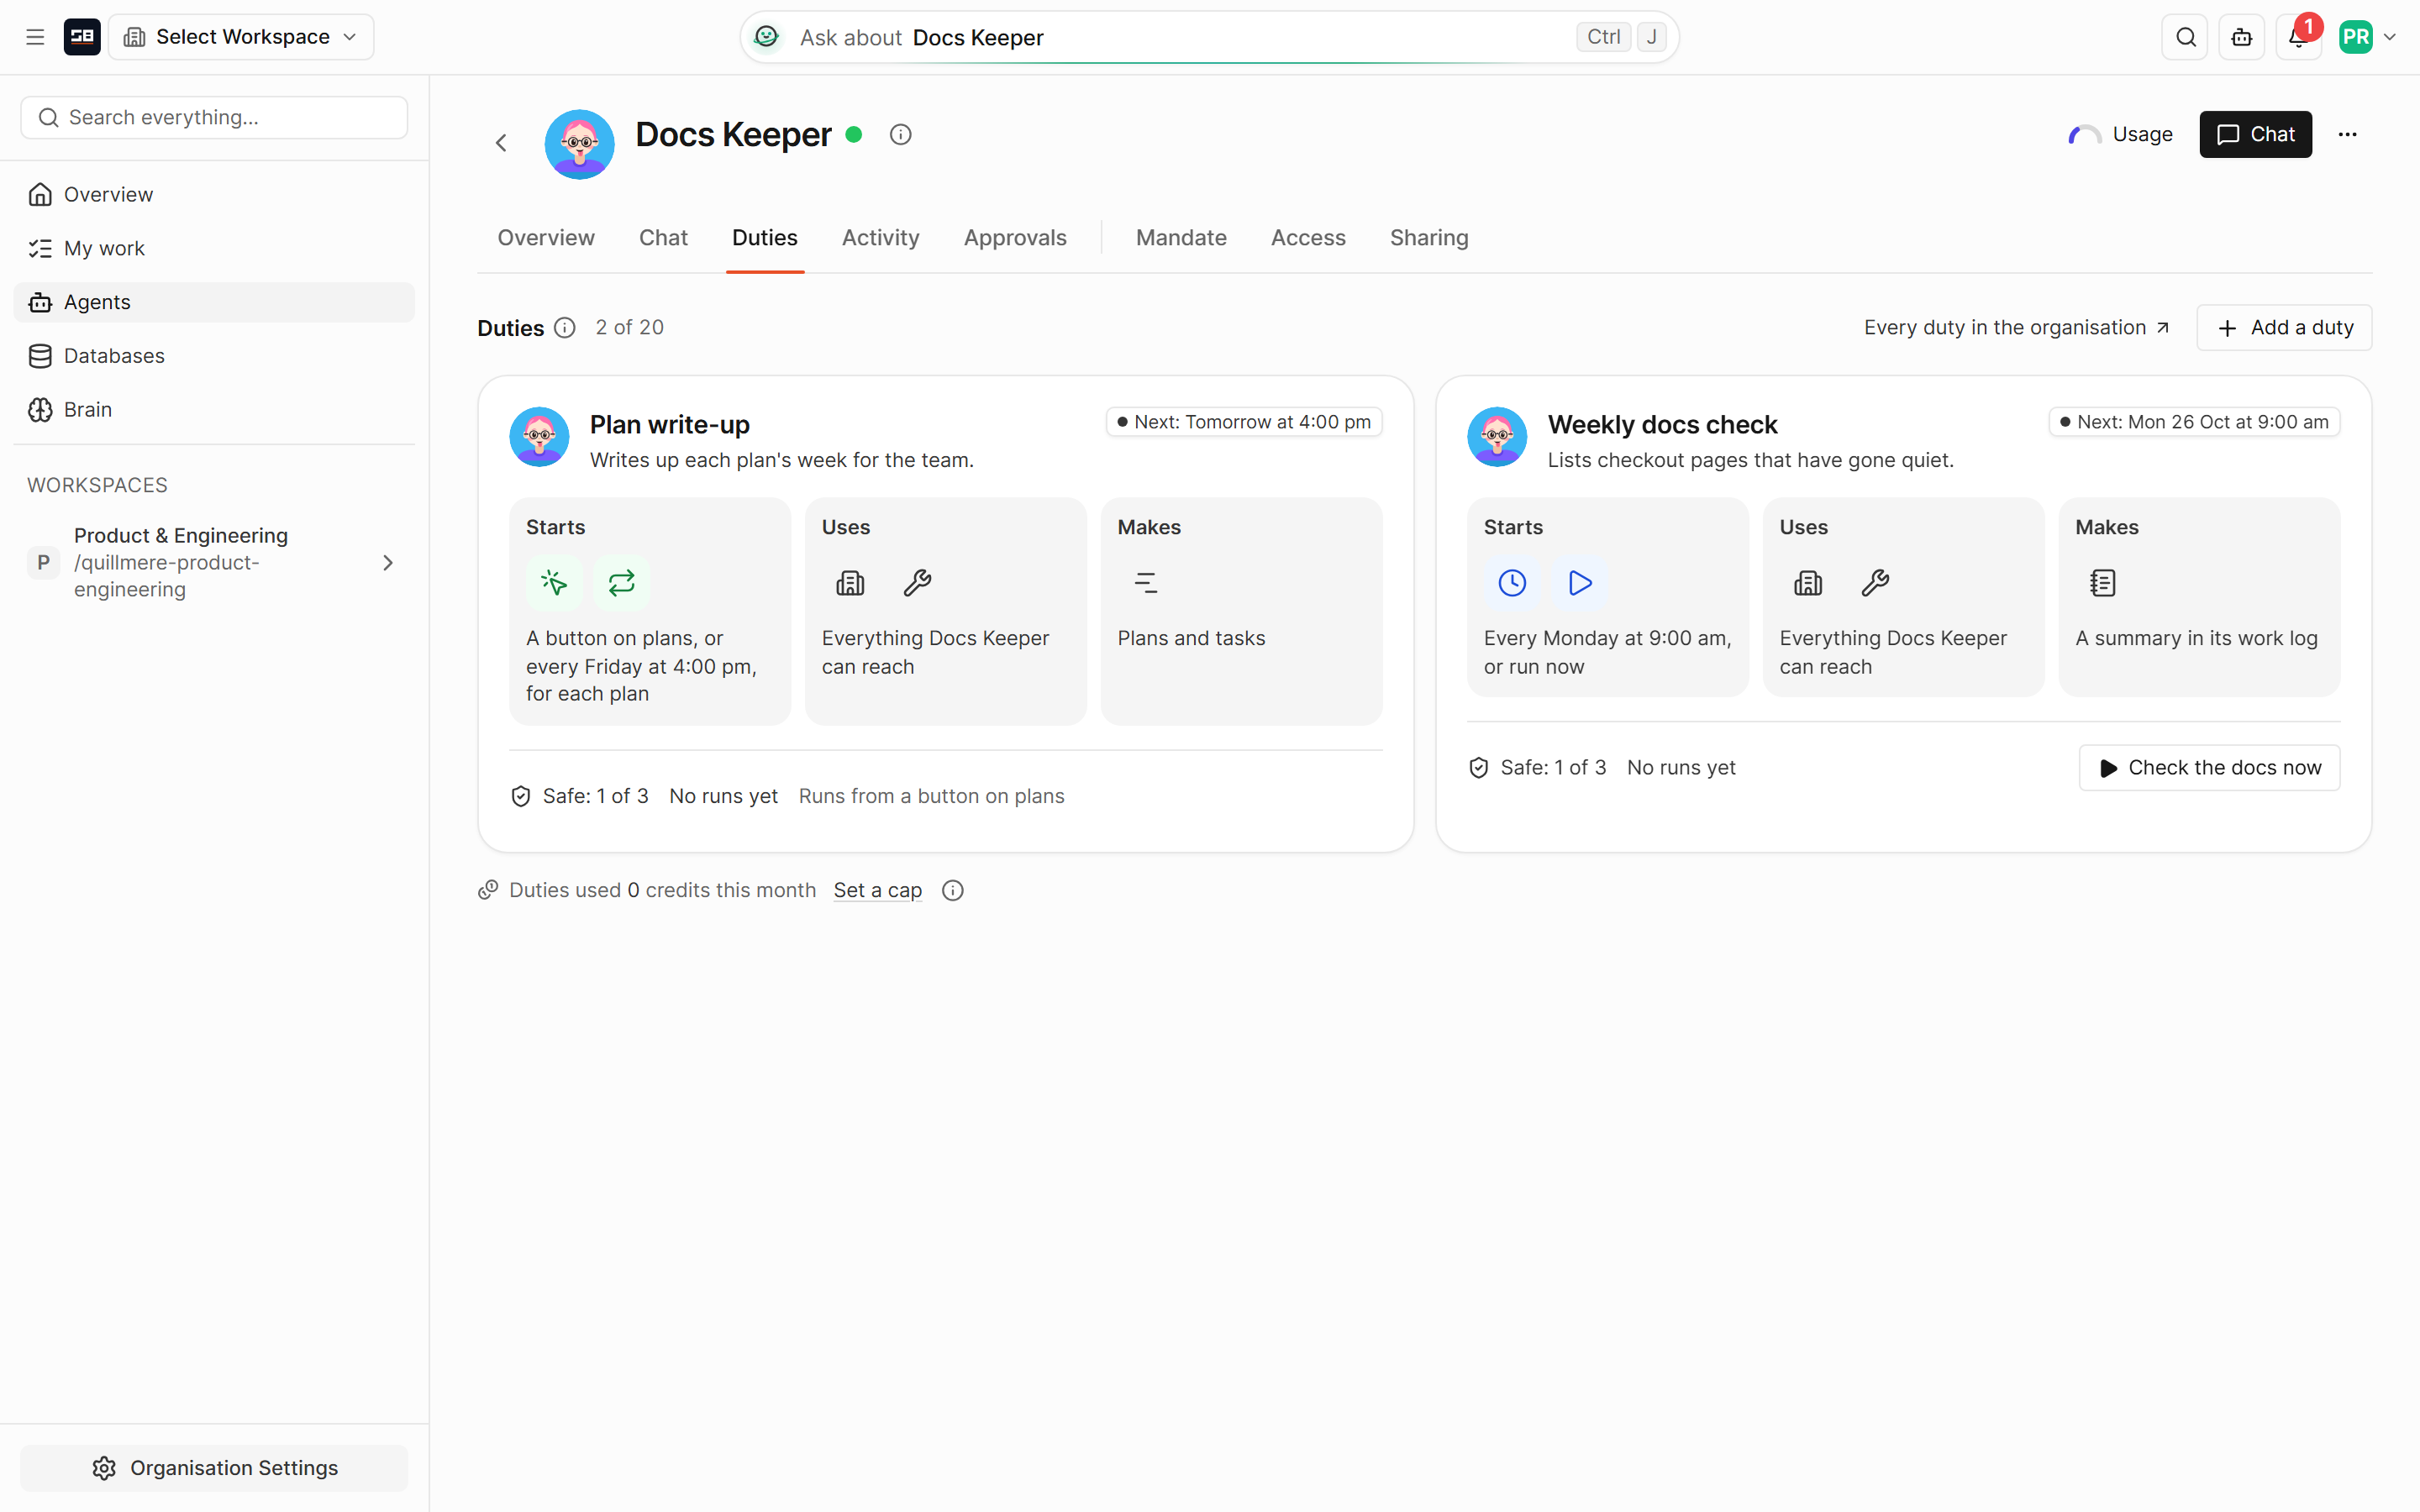2420x1512 pixels.
Task: Open the Mandate tab
Action: (1181, 238)
